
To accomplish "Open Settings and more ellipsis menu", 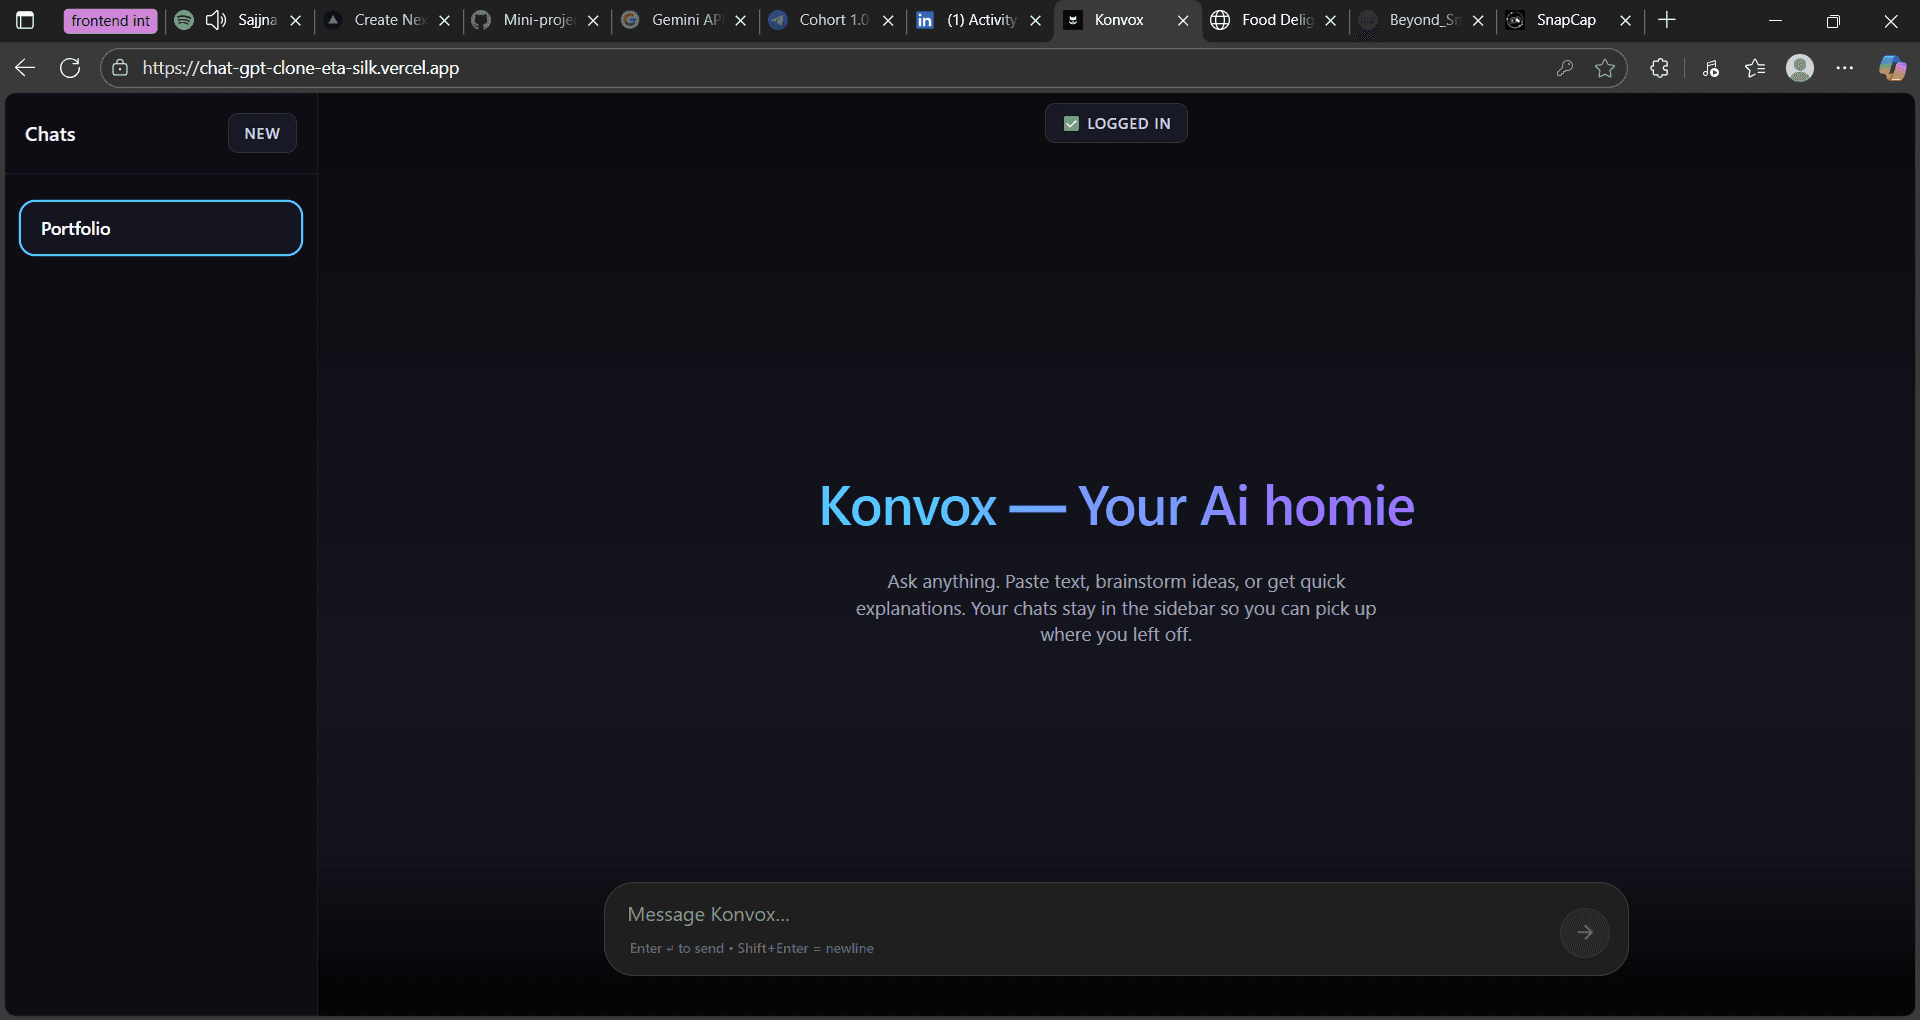I will 1845,68.
